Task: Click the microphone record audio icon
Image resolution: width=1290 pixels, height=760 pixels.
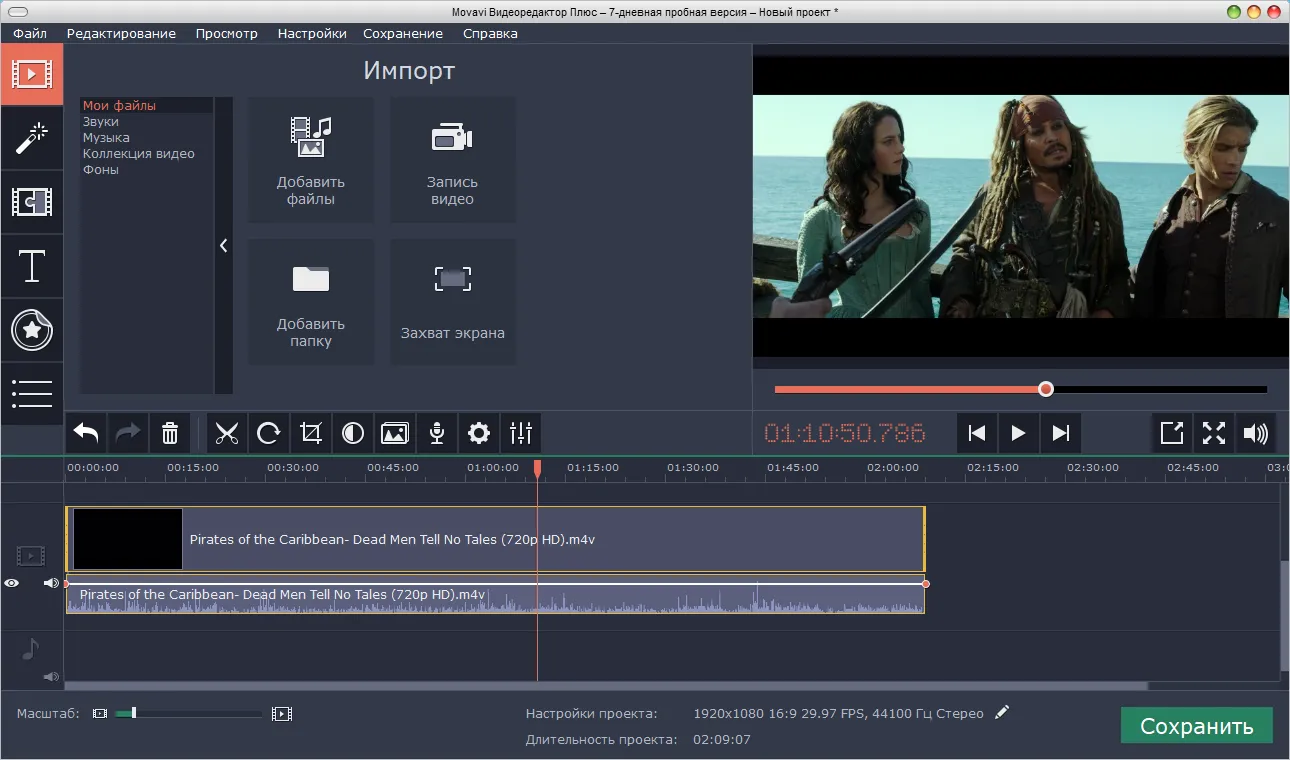Action: [437, 433]
